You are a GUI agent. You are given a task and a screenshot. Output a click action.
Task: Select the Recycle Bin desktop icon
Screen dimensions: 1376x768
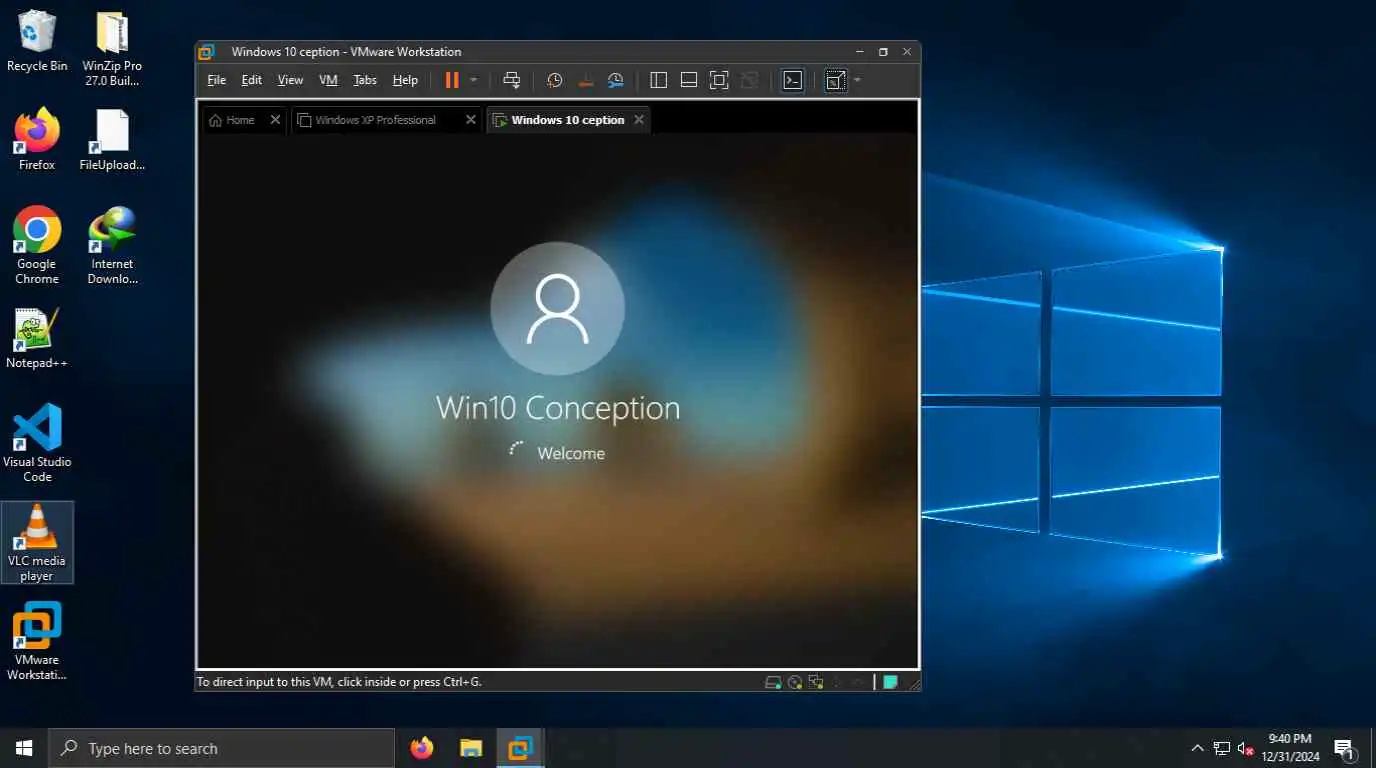[37, 41]
